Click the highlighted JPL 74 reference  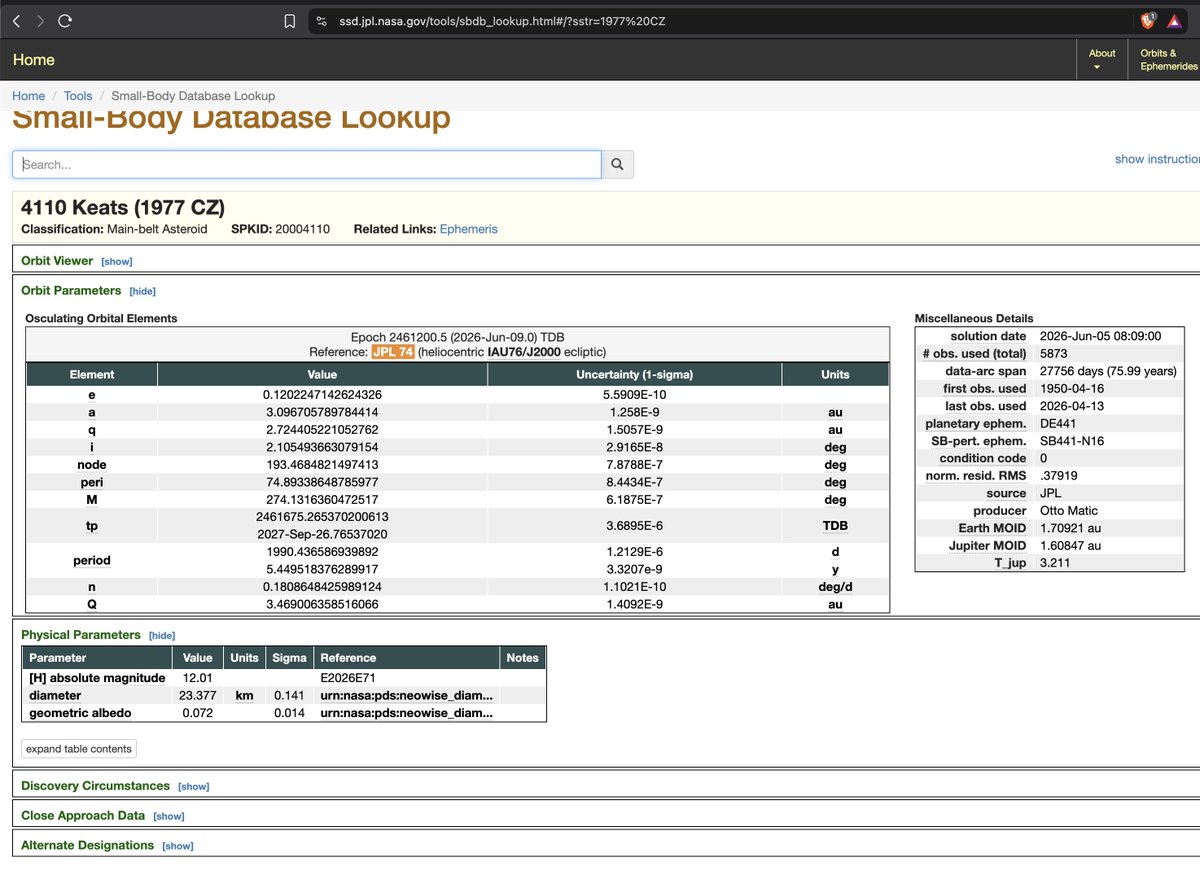pyautogui.click(x=393, y=352)
